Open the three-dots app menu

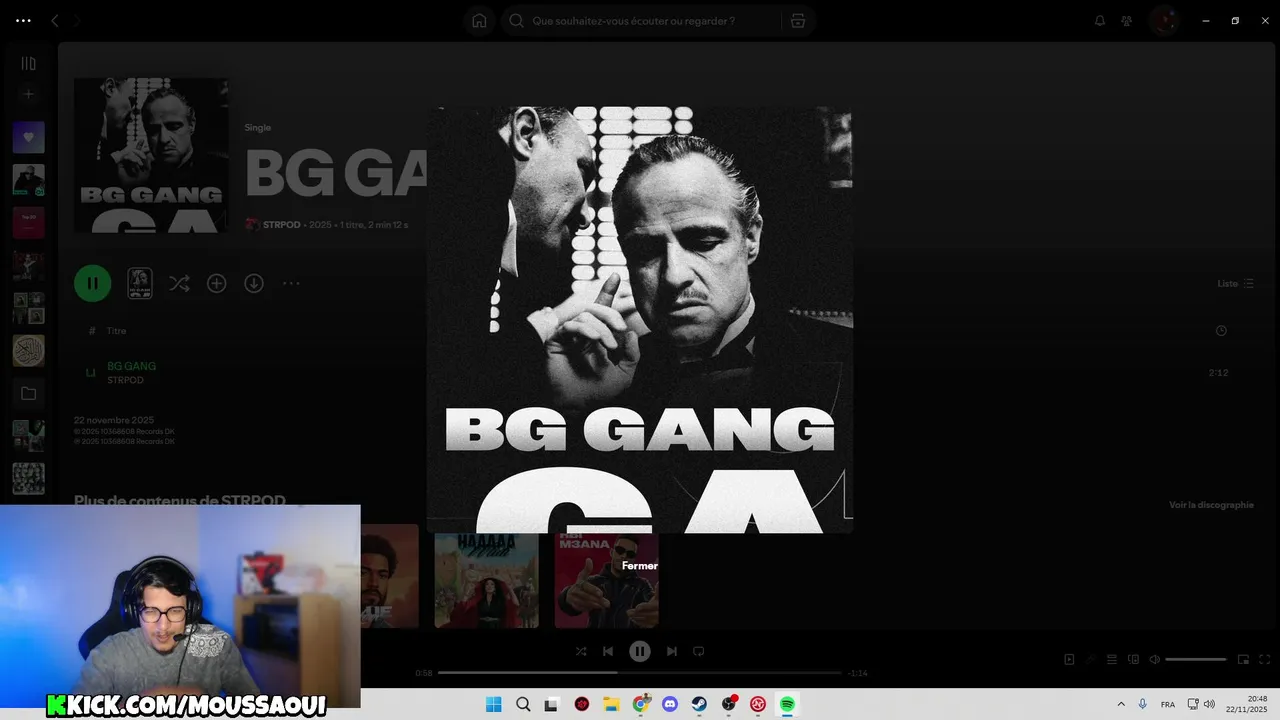click(x=23, y=21)
